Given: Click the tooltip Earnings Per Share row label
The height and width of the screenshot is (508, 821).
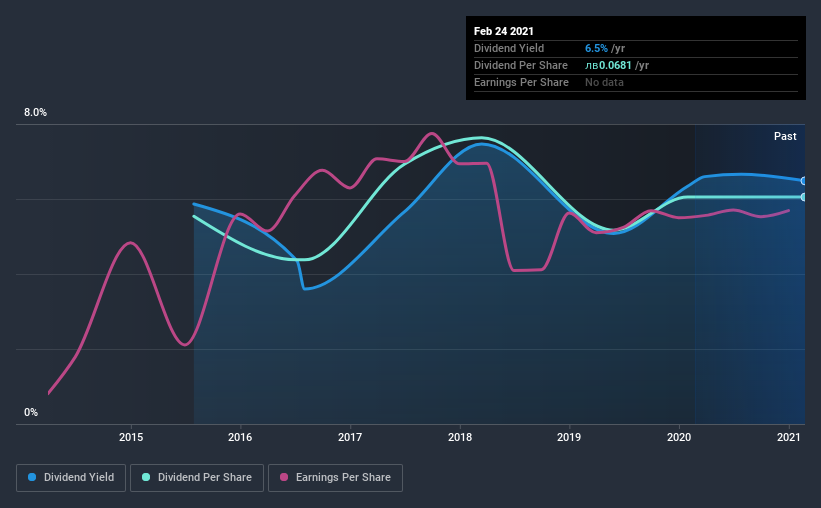Looking at the screenshot, I should pyautogui.click(x=522, y=82).
